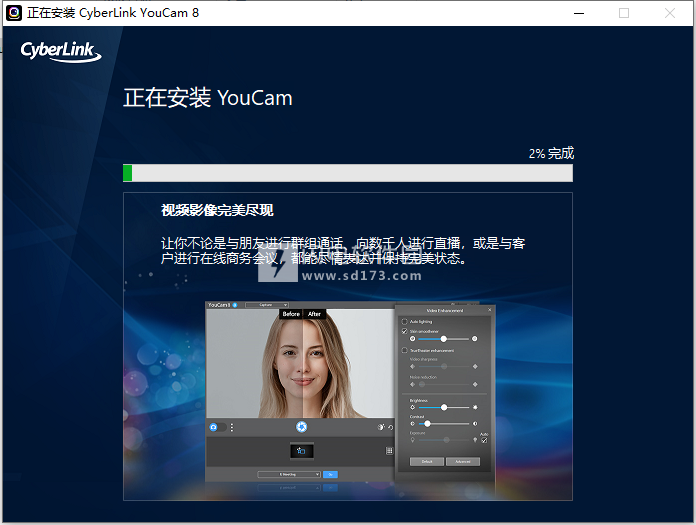Click the green installation progress bar

tap(348, 173)
